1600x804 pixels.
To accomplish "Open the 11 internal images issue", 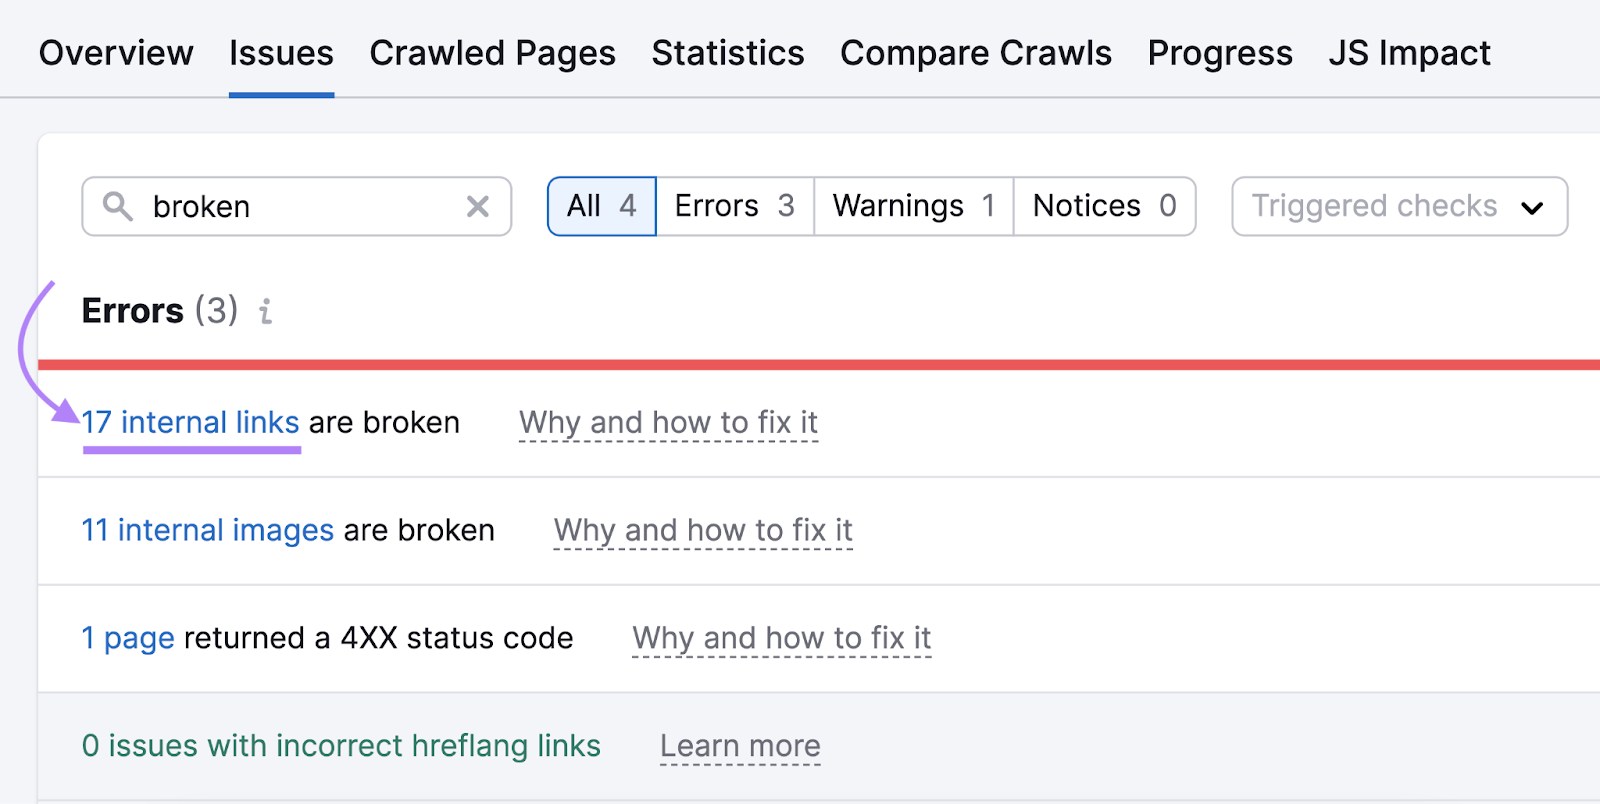I will 208,530.
